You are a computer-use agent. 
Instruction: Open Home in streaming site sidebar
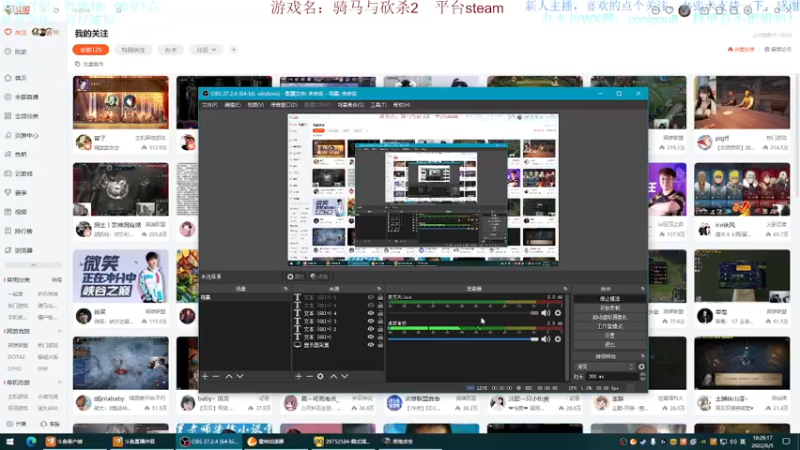click(16, 78)
